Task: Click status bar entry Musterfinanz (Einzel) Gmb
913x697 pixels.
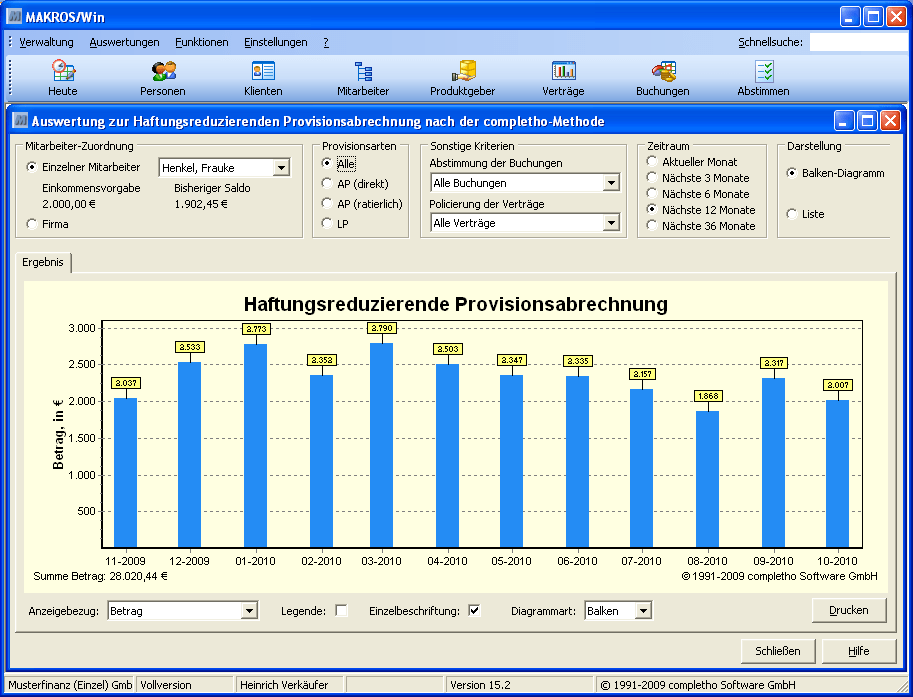Action: click(70, 685)
